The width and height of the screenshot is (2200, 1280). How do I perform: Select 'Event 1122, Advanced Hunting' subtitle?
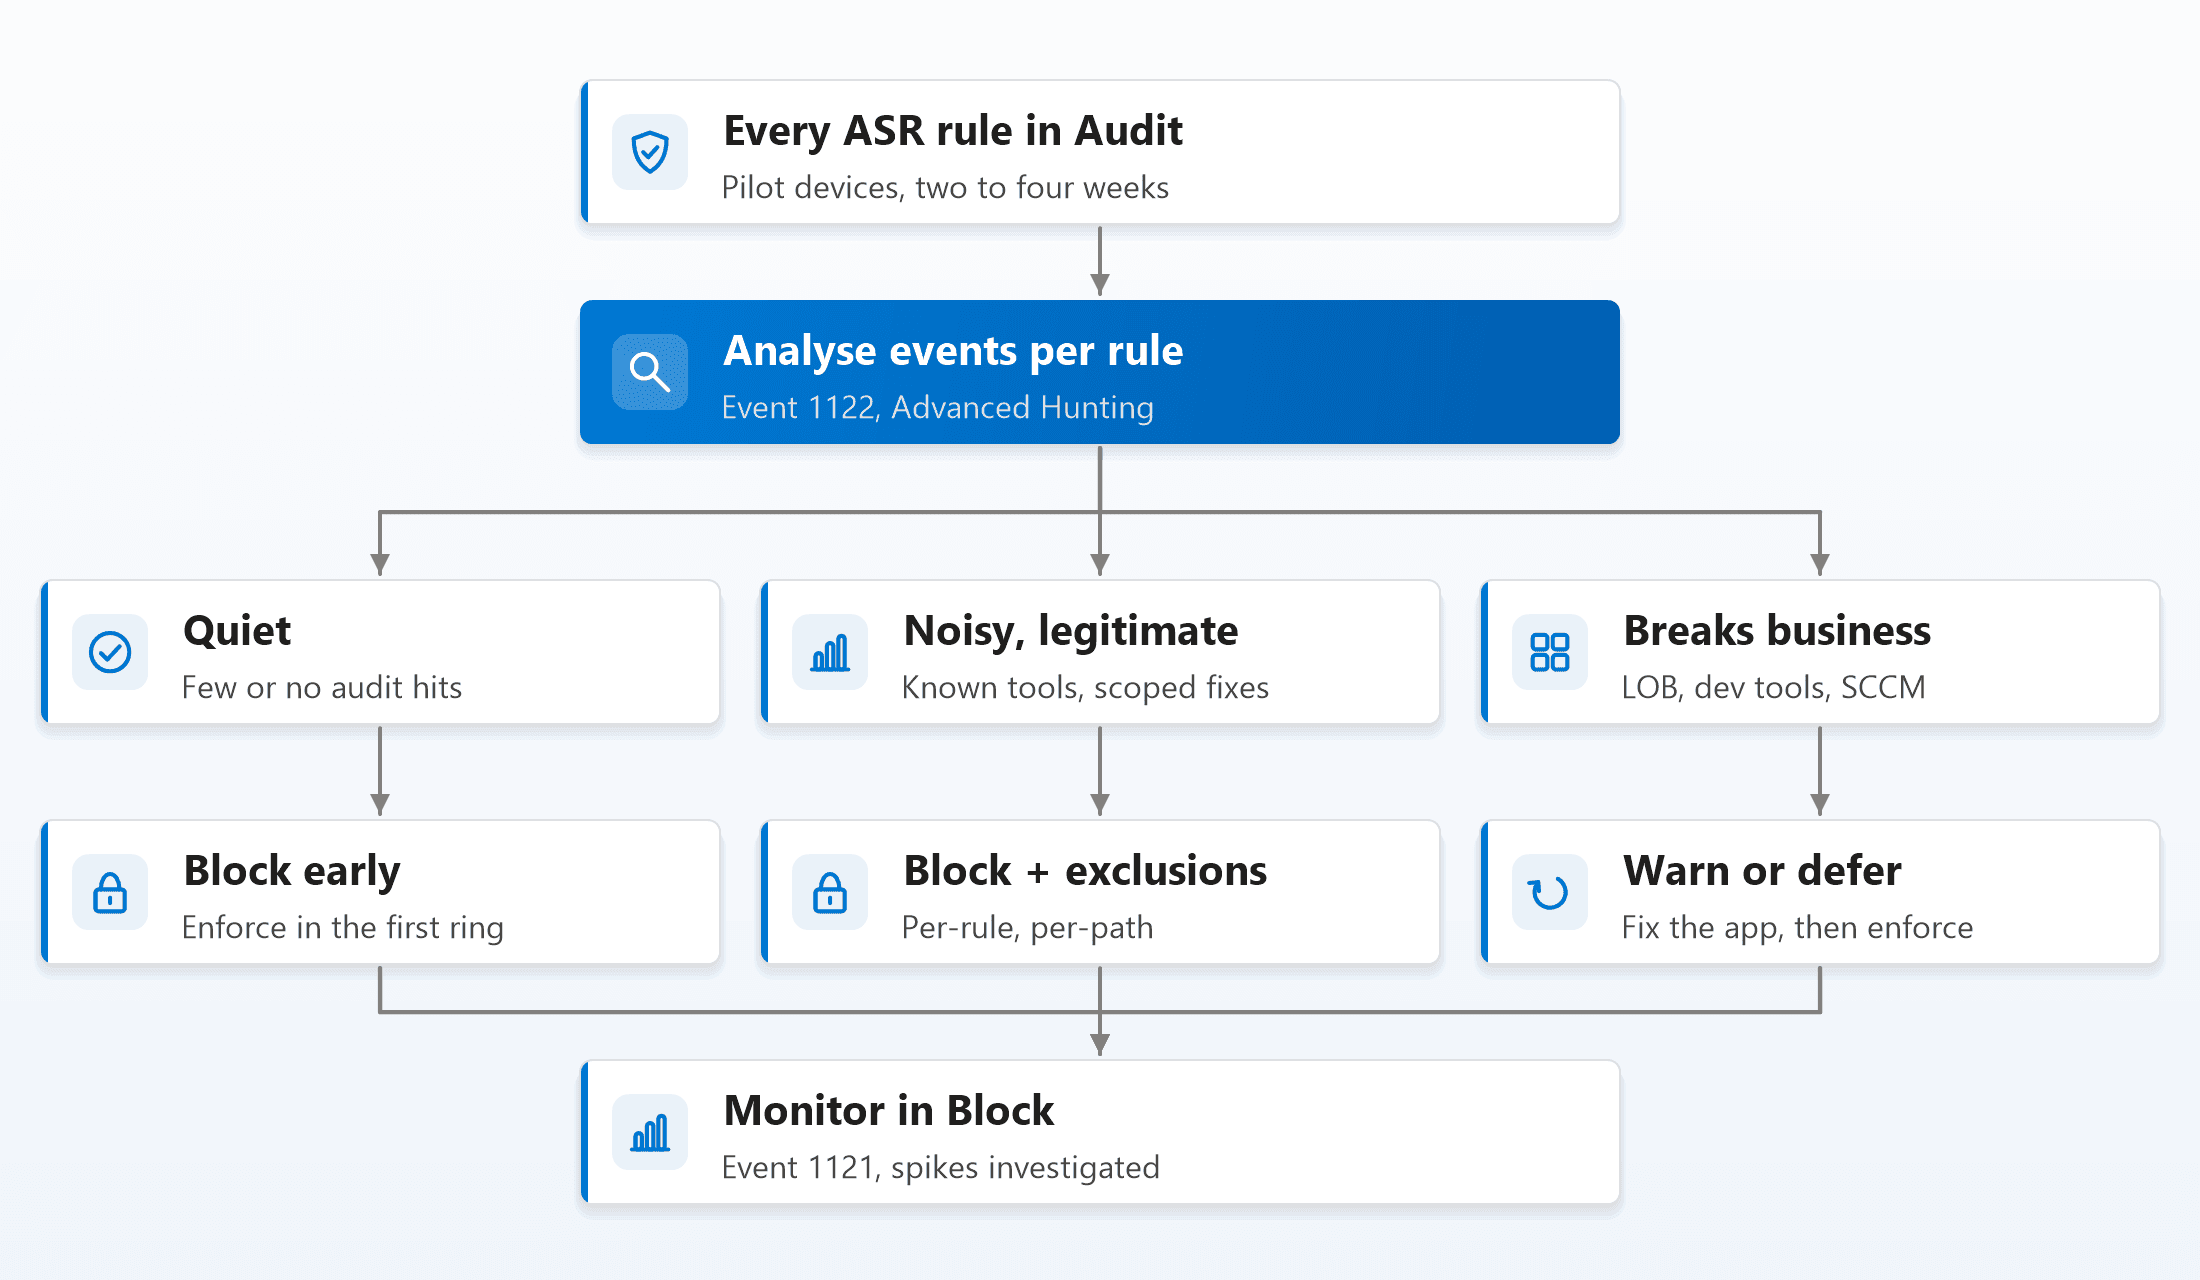[x=938, y=407]
